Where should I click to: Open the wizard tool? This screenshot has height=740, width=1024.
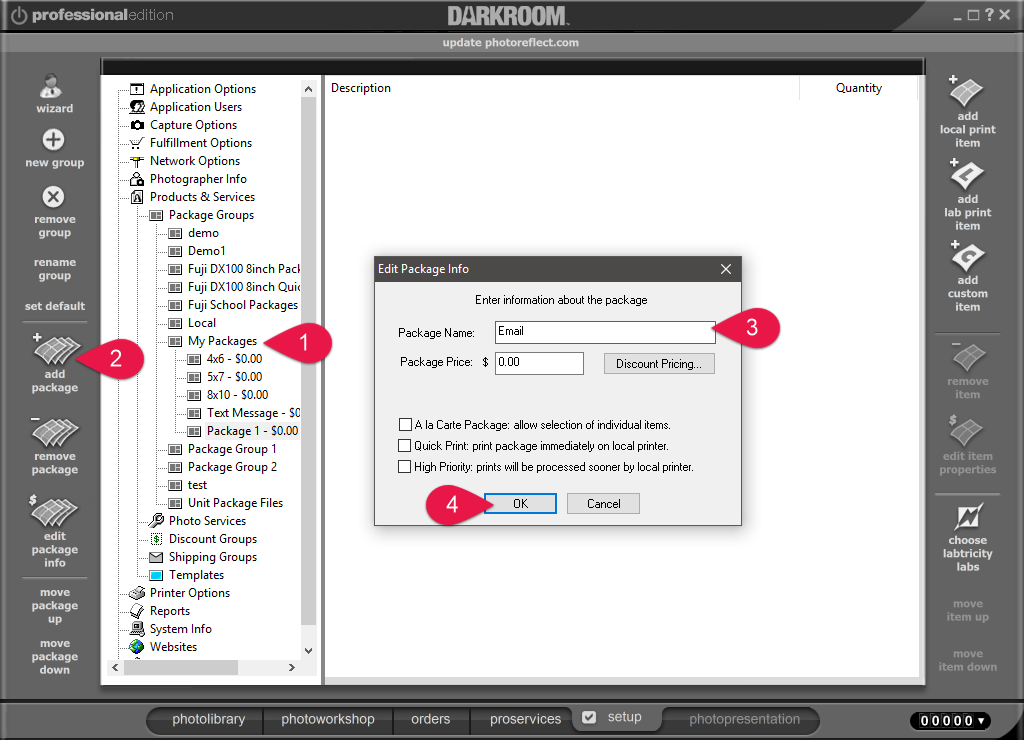point(54,94)
